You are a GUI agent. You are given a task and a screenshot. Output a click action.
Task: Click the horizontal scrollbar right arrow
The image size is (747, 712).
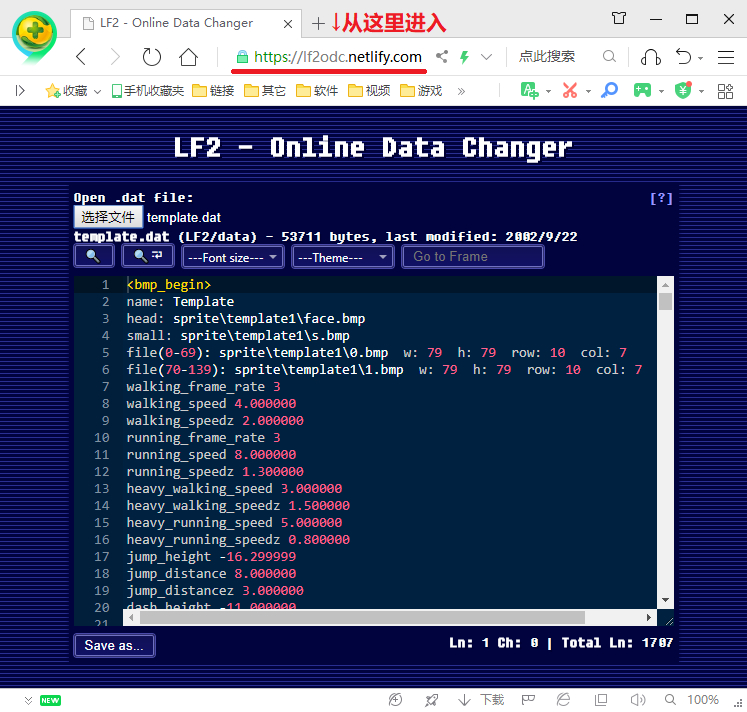click(648, 617)
